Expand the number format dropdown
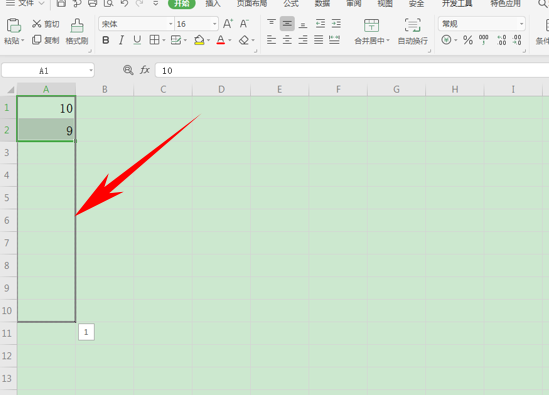 521,24
